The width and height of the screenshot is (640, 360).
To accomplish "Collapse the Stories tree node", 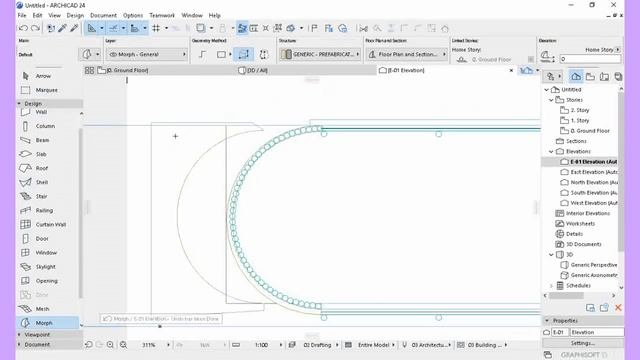I will click(x=551, y=100).
